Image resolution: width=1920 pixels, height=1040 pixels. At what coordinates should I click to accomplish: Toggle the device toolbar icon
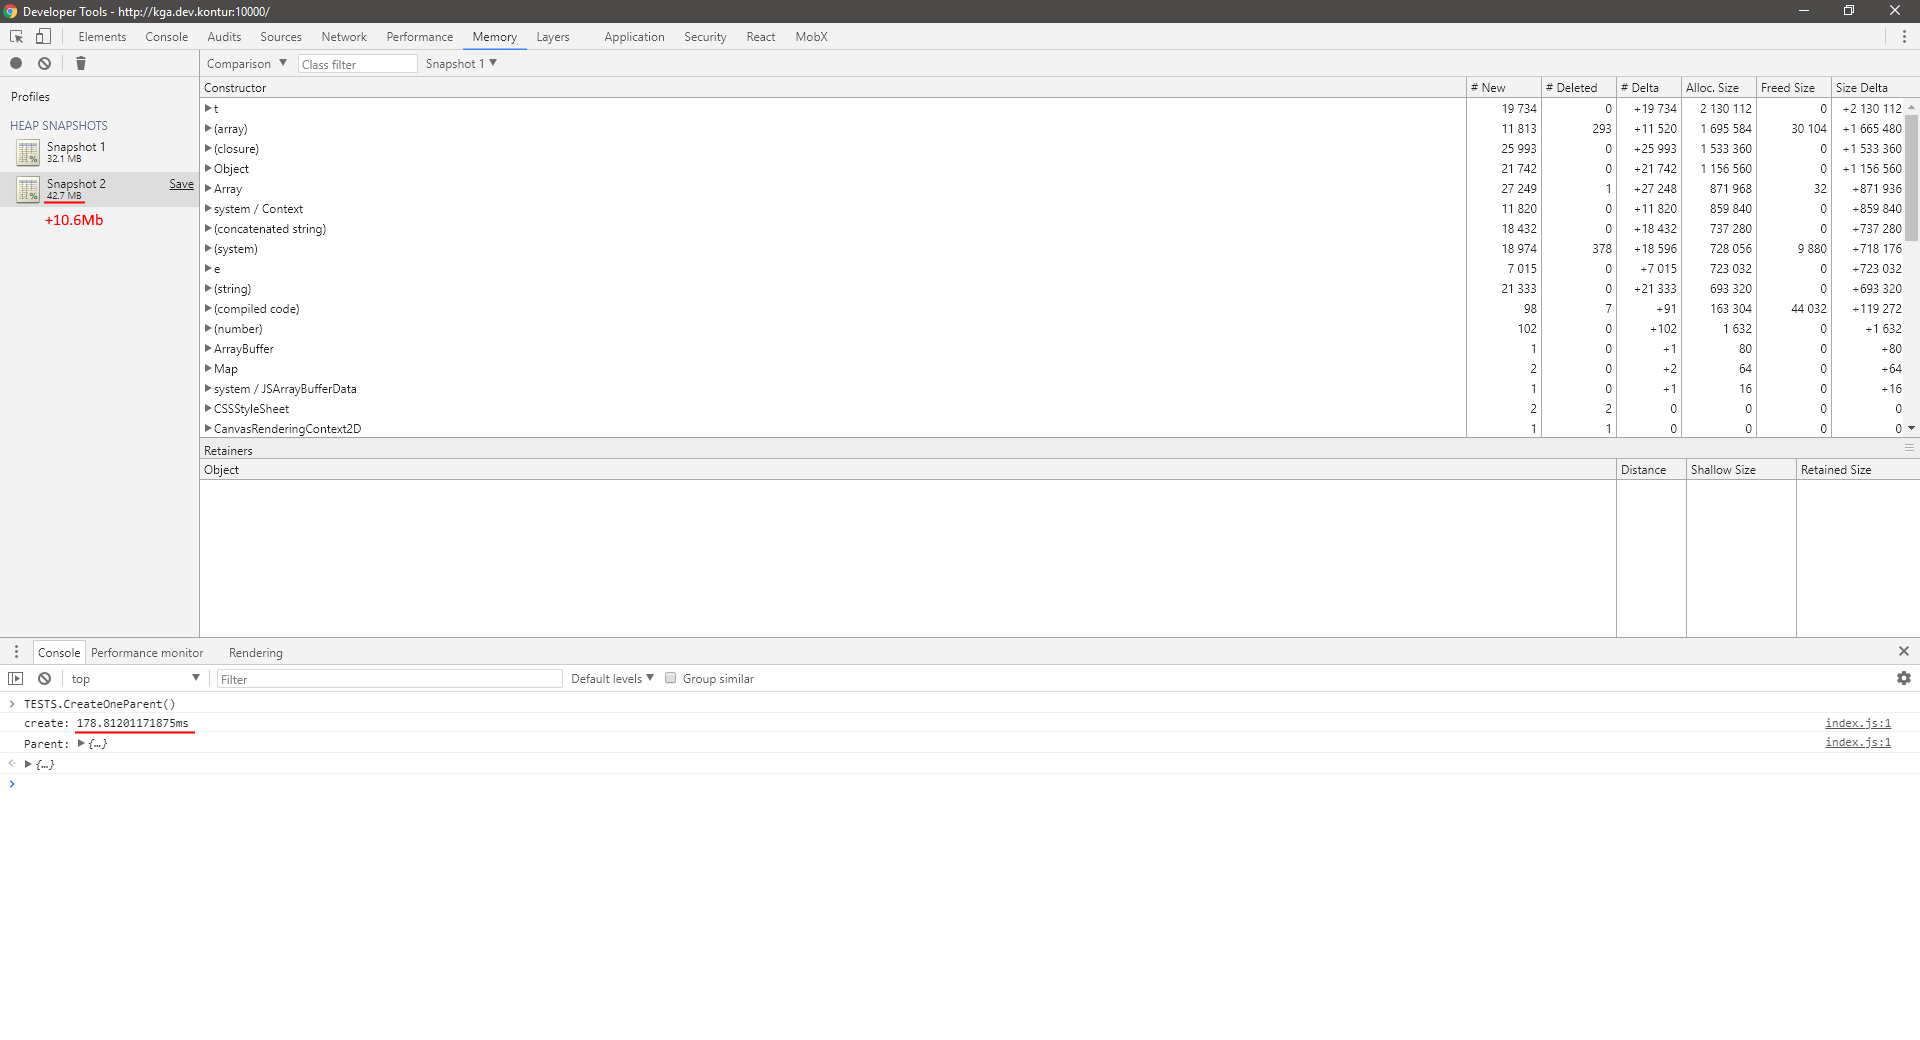(43, 37)
